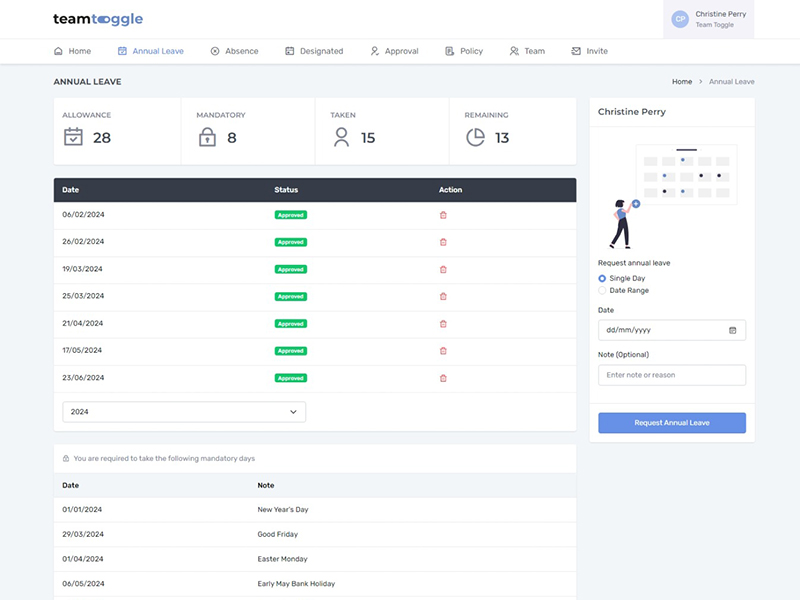Open the Invite navigation link

coord(590,51)
